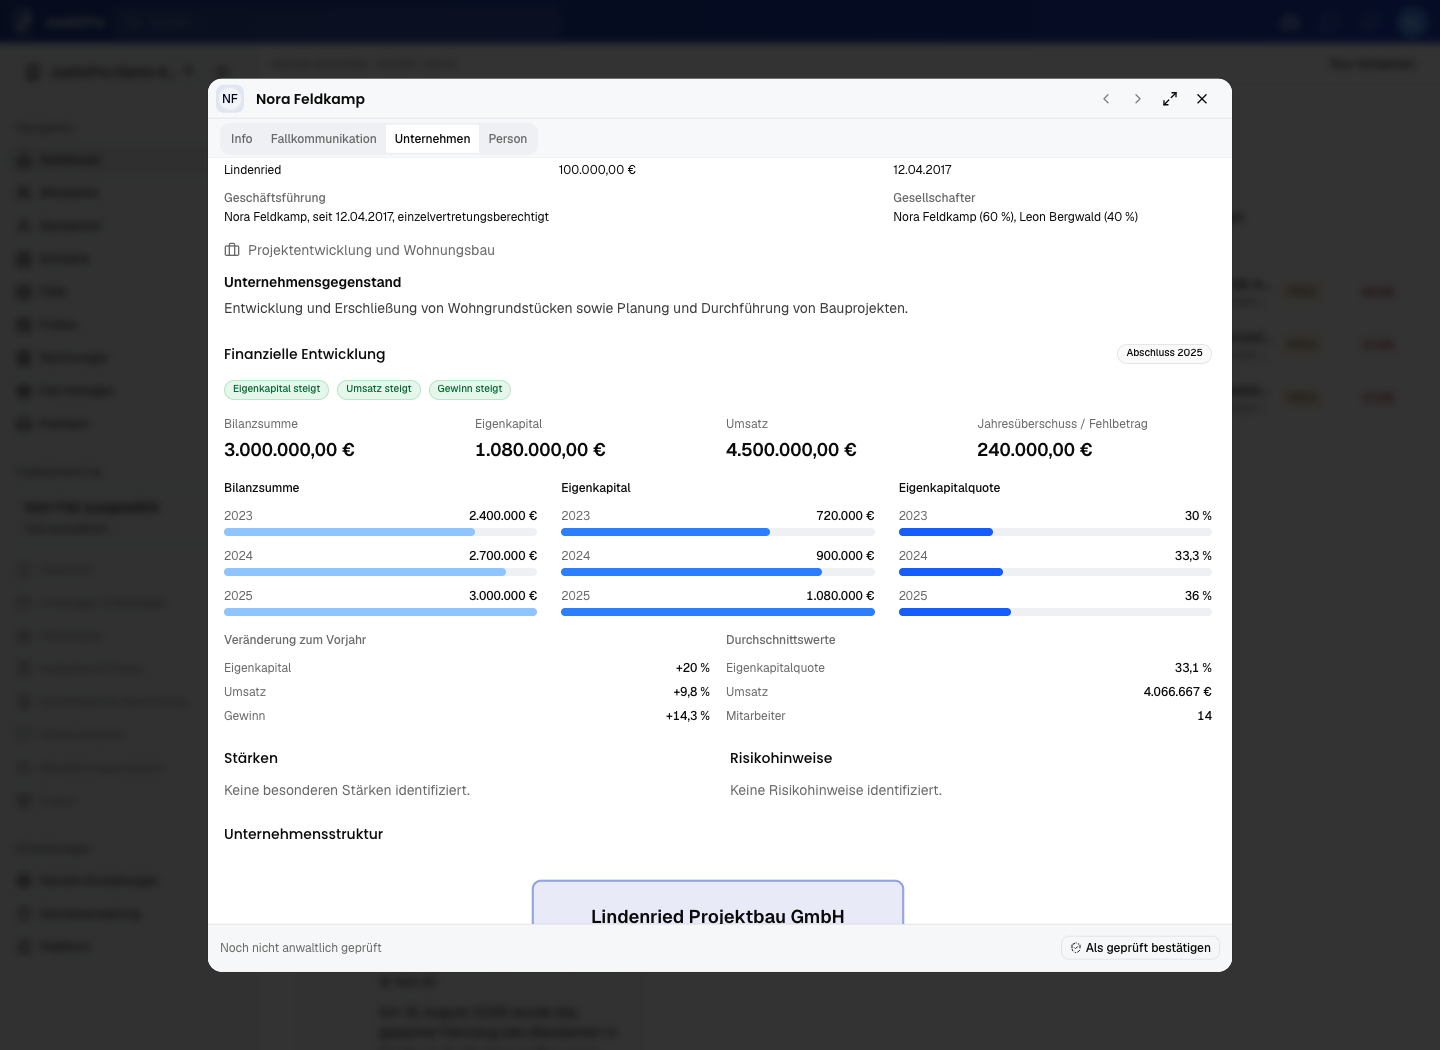This screenshot has height=1050, width=1440.
Task: Go to the next record with right chevron
Action: [1138, 99]
